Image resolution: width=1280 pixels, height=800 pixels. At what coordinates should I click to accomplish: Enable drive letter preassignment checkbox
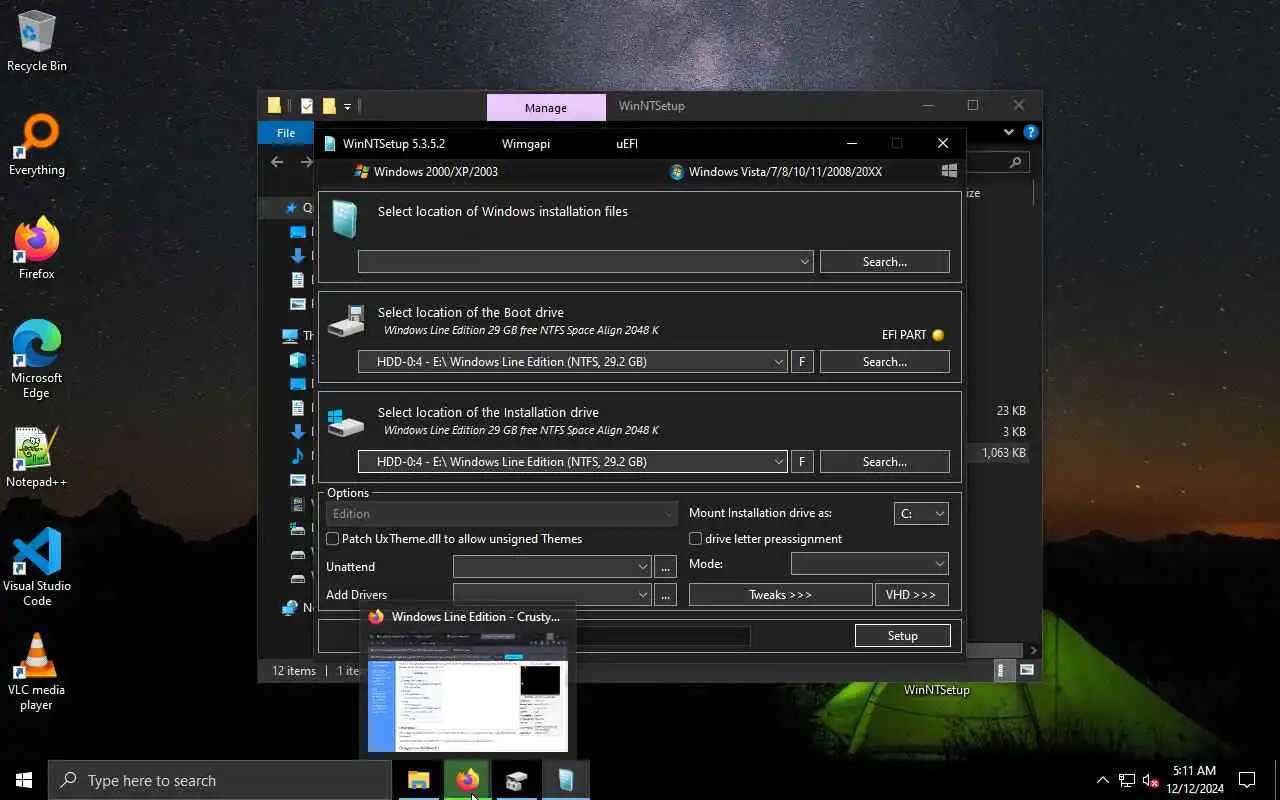pos(696,539)
